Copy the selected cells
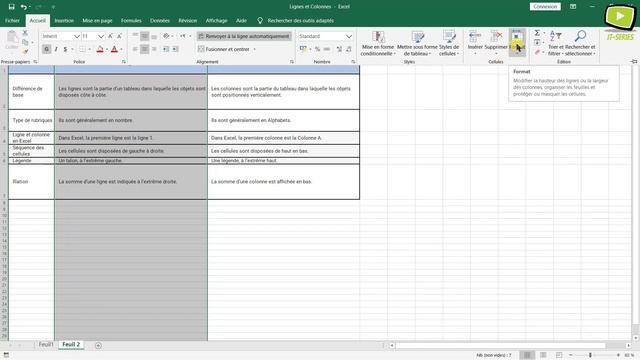Screen dimensions: 640x360 pos(25,42)
